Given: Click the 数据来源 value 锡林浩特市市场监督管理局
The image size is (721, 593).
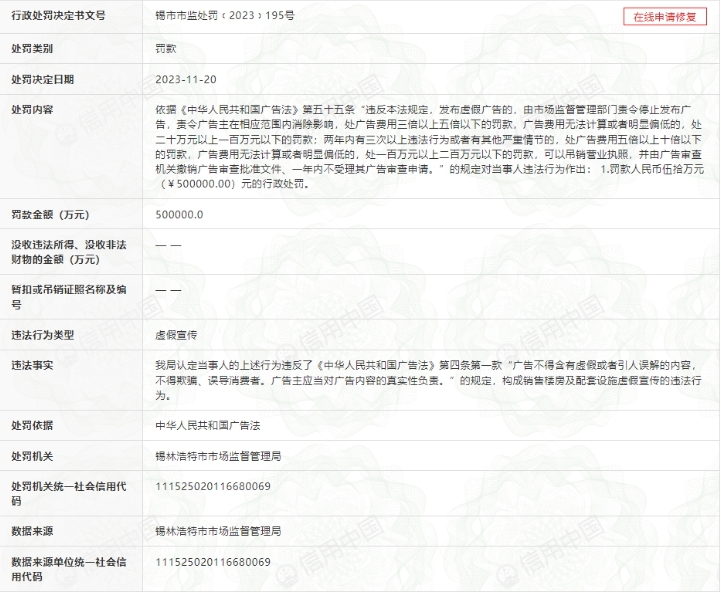Looking at the screenshot, I should point(217,530).
